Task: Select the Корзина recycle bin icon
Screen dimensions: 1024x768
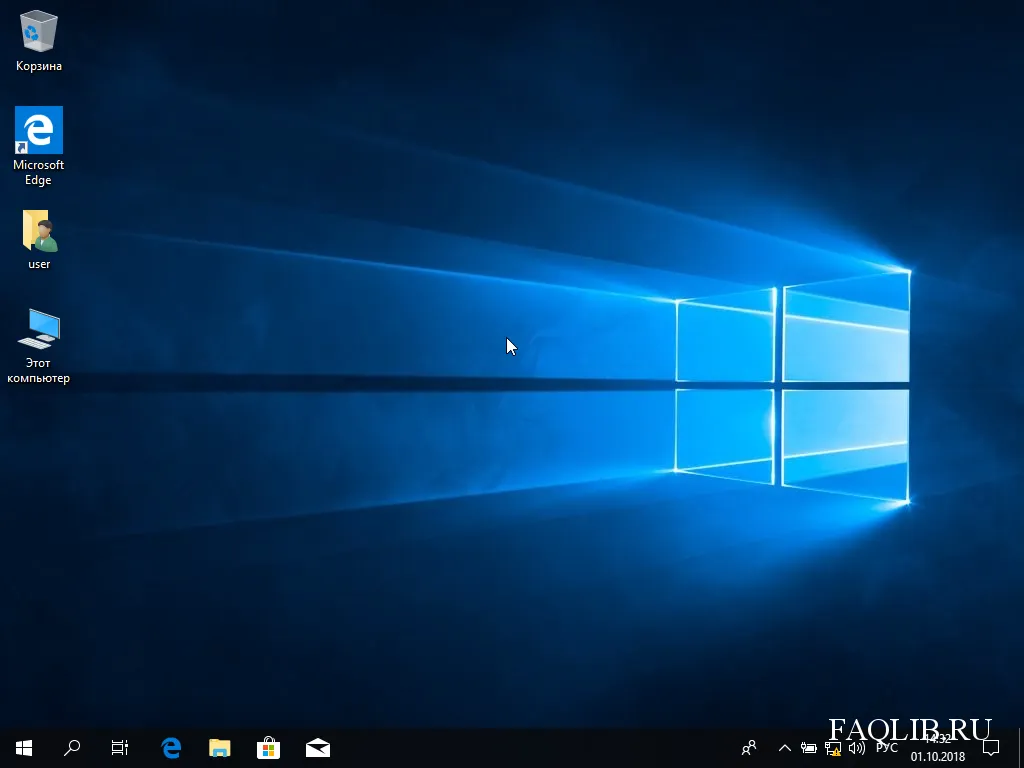Action: tap(39, 40)
